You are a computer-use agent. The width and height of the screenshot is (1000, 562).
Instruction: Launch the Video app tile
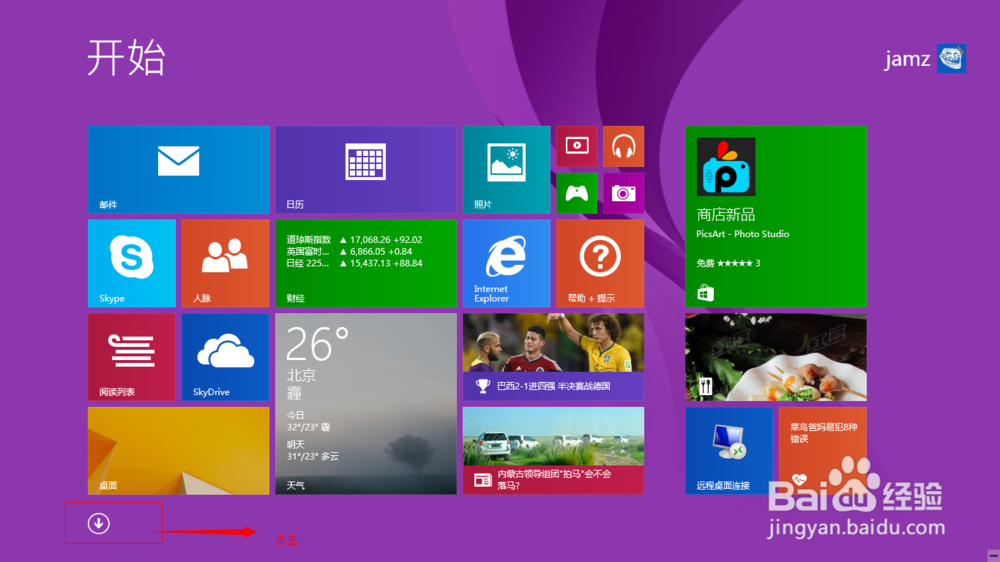577,146
